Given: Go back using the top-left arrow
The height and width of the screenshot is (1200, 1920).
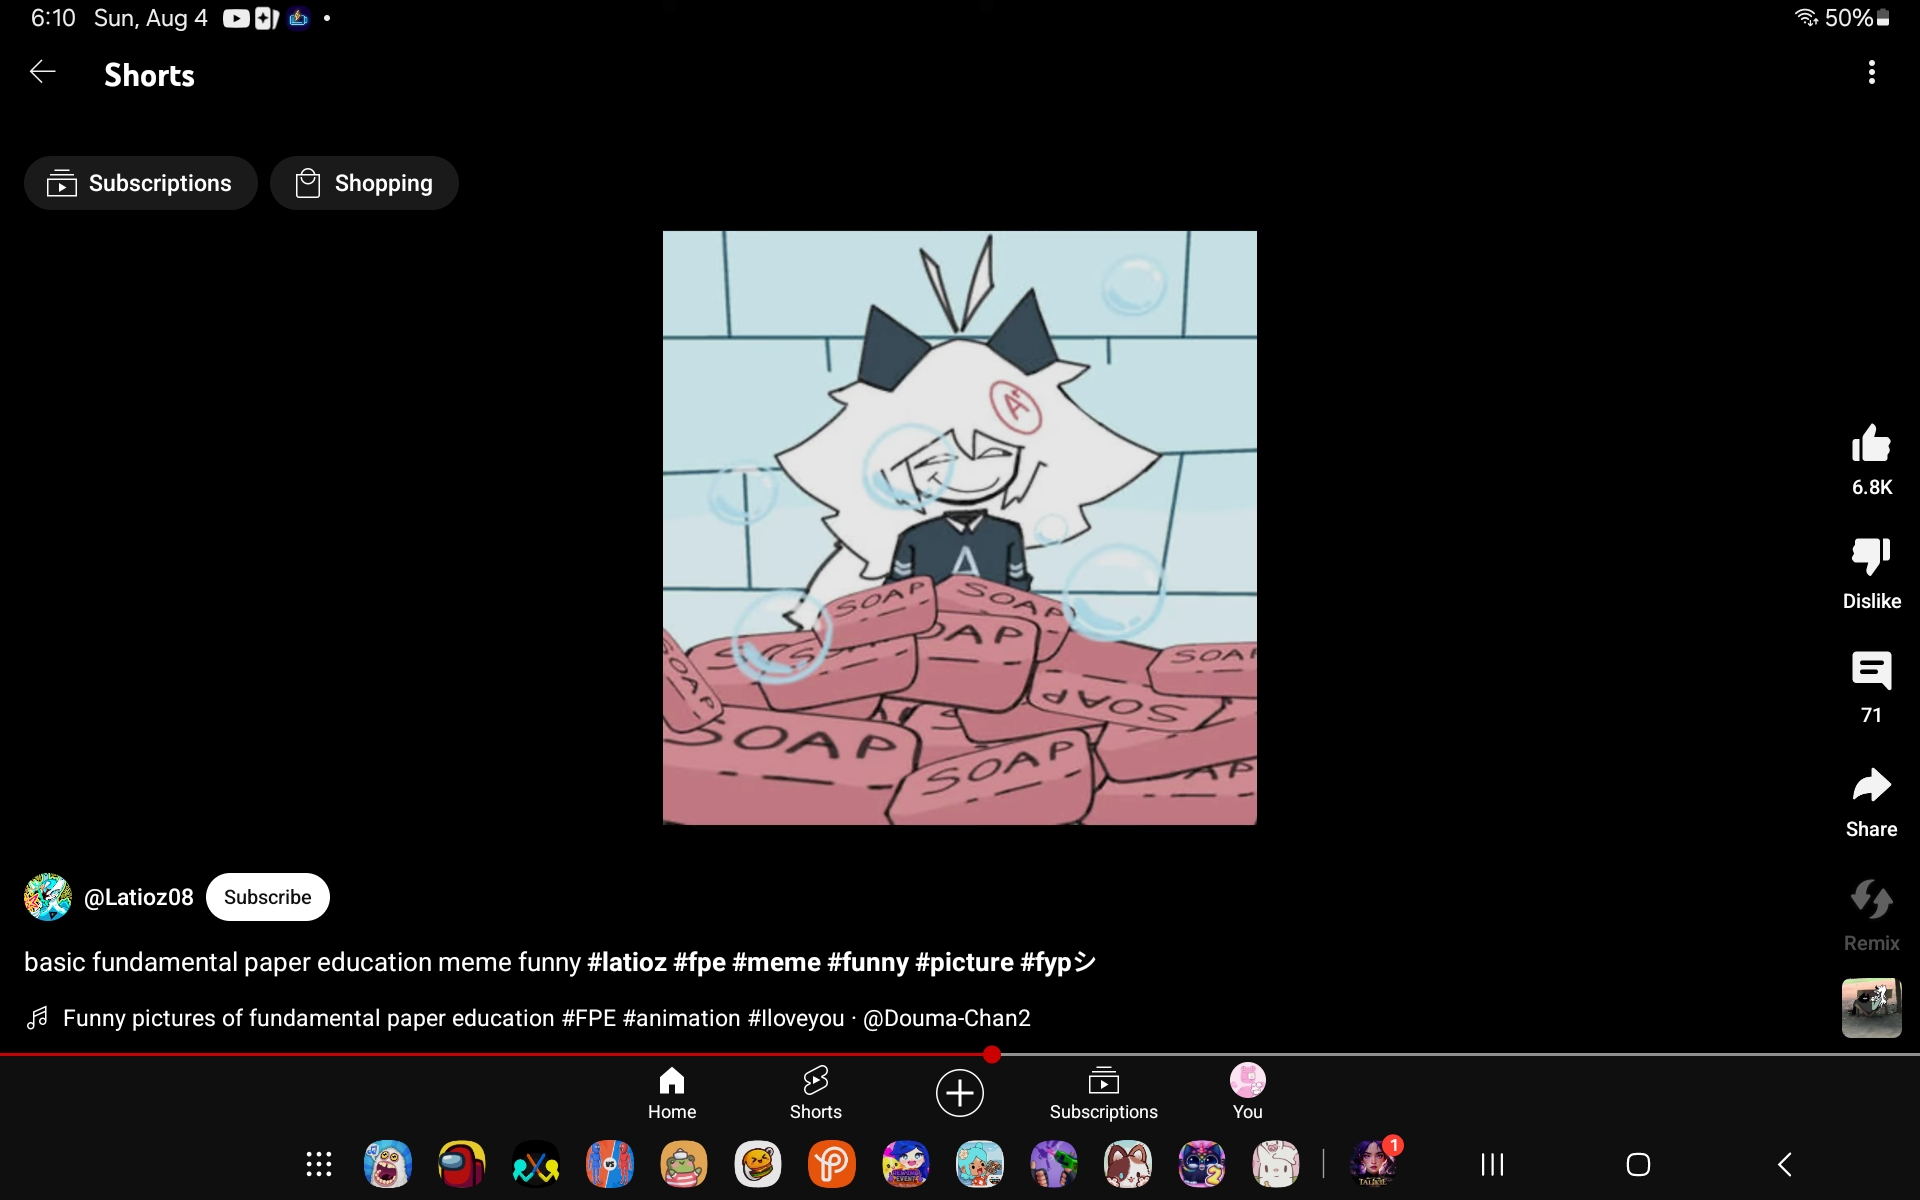Looking at the screenshot, I should (42, 72).
